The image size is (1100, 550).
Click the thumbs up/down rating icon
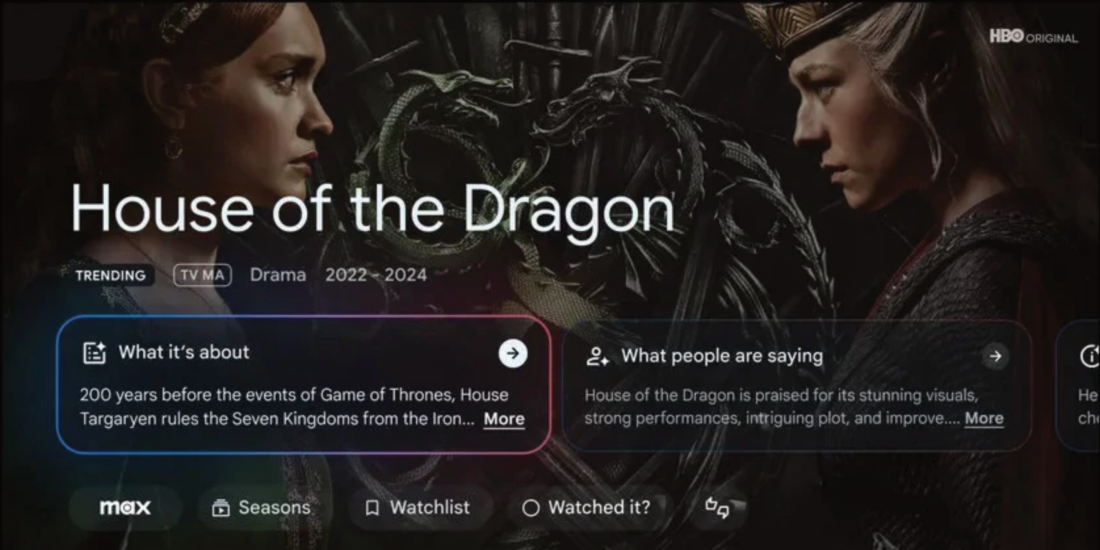[x=717, y=507]
